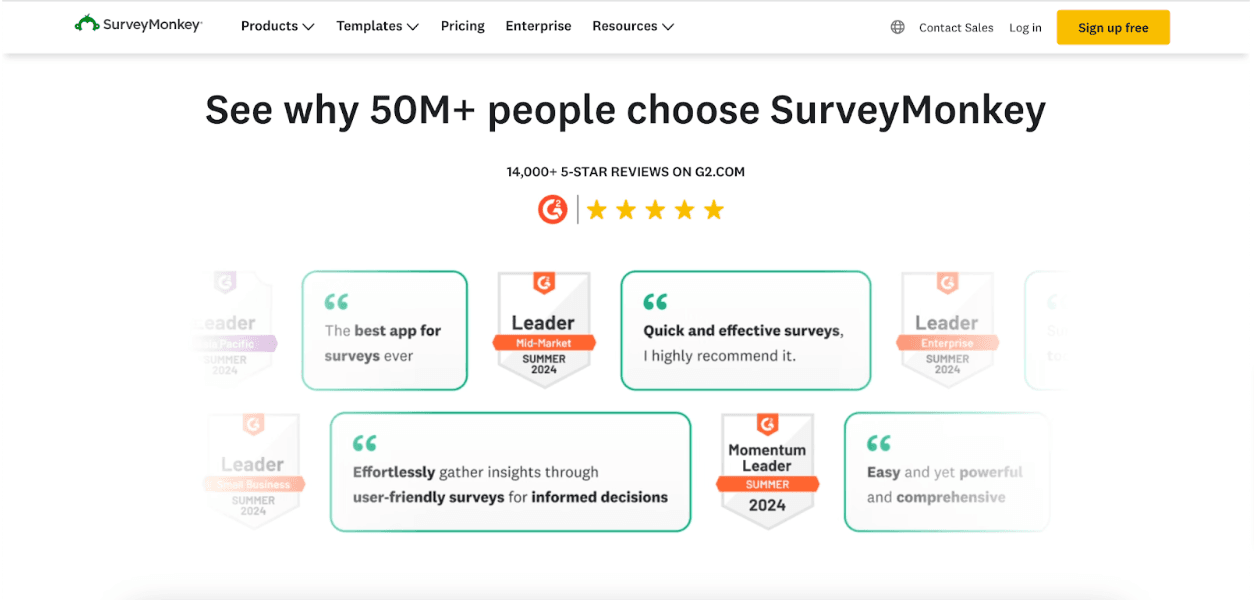1254x600 pixels.
Task: Go to the Enterprise page
Action: coord(538,26)
